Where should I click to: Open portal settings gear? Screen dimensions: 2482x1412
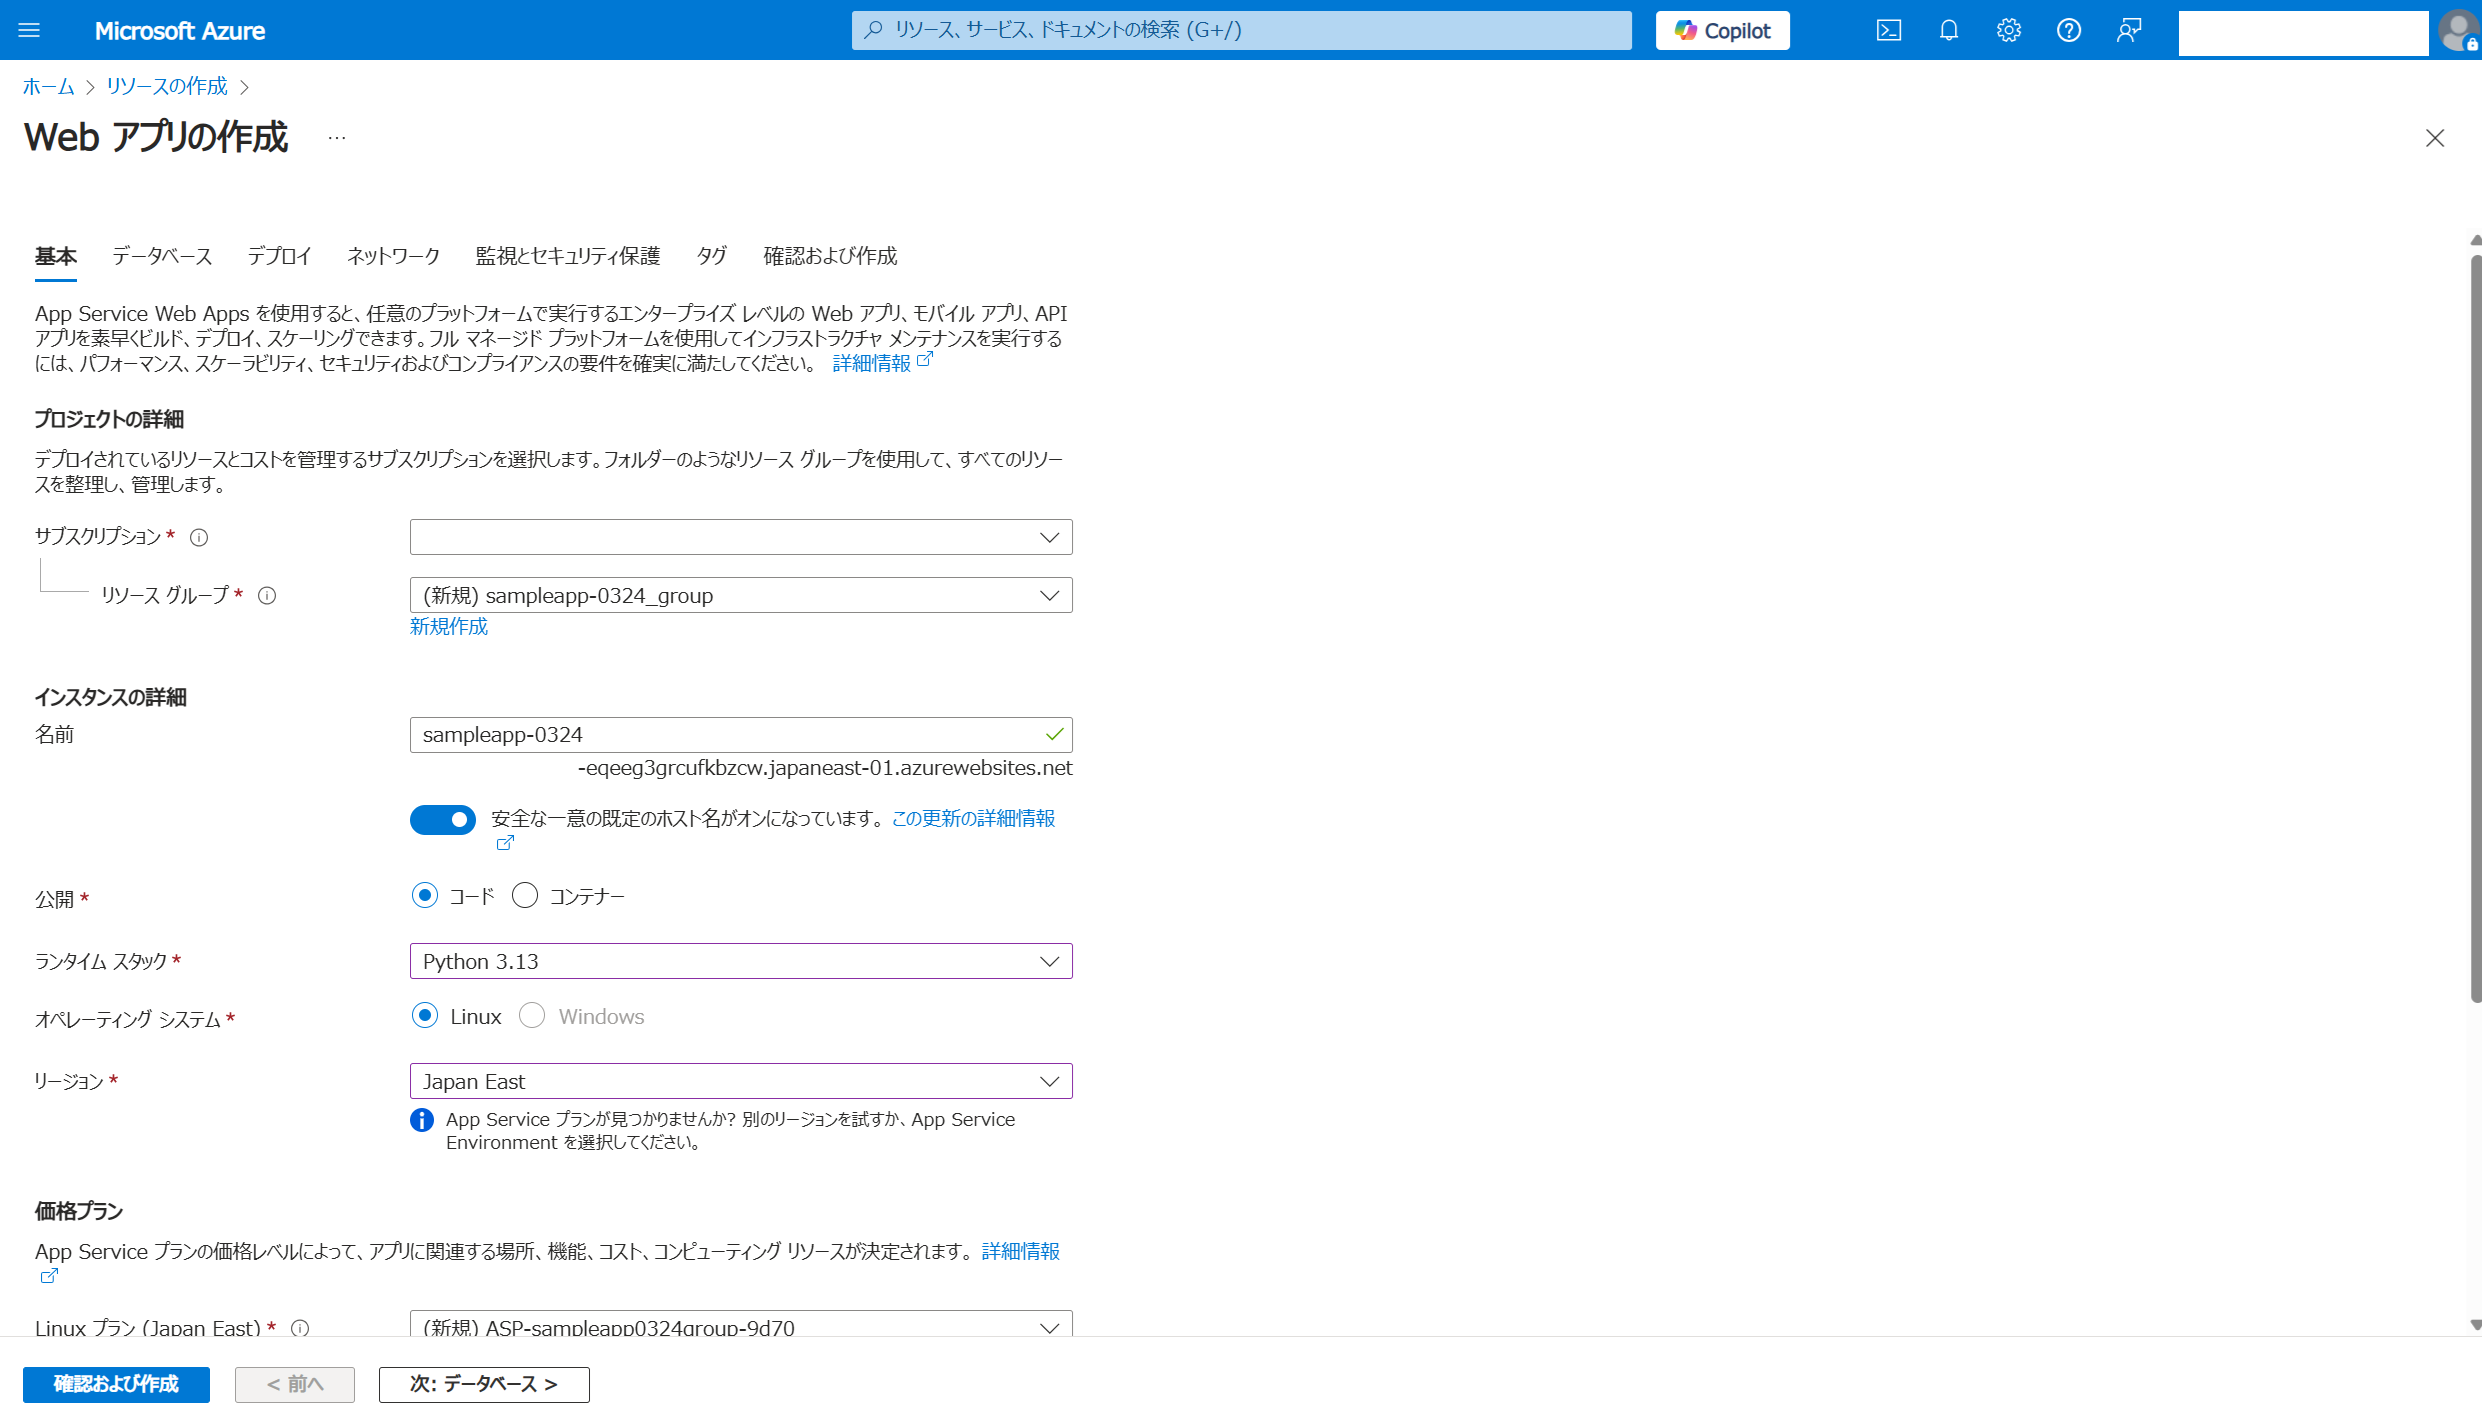[x=2009, y=30]
